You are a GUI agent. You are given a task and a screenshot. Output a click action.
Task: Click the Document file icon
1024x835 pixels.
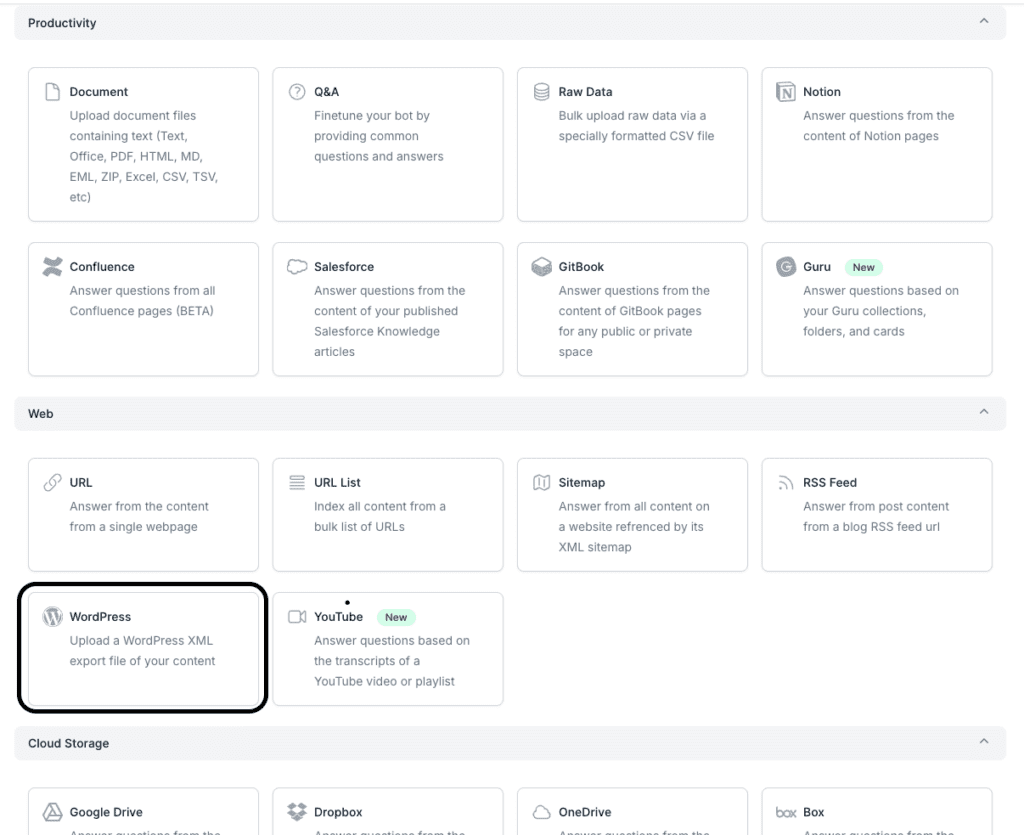click(53, 92)
